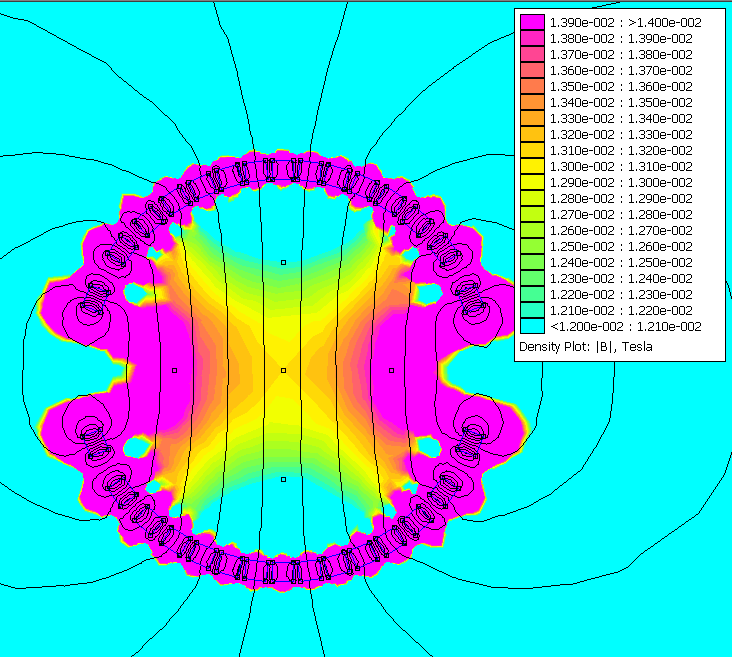The image size is (732, 657).
Task: Click the 1.210e-002 : 1.220e-002 legend swatch
Action: (531, 310)
